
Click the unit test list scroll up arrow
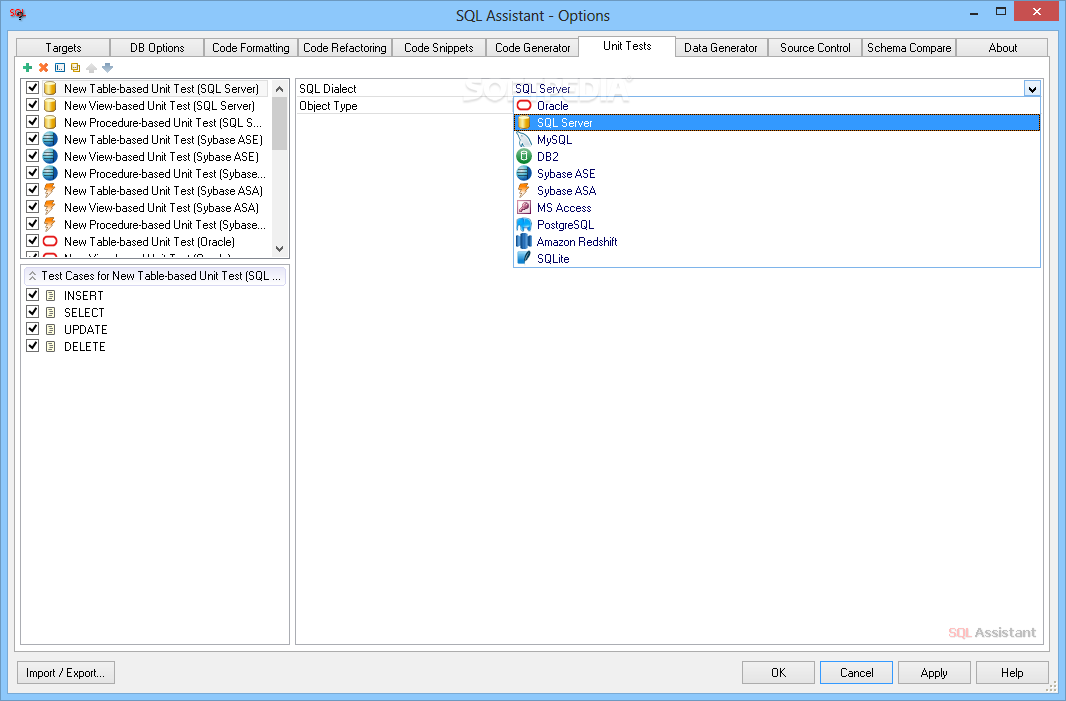[279, 89]
